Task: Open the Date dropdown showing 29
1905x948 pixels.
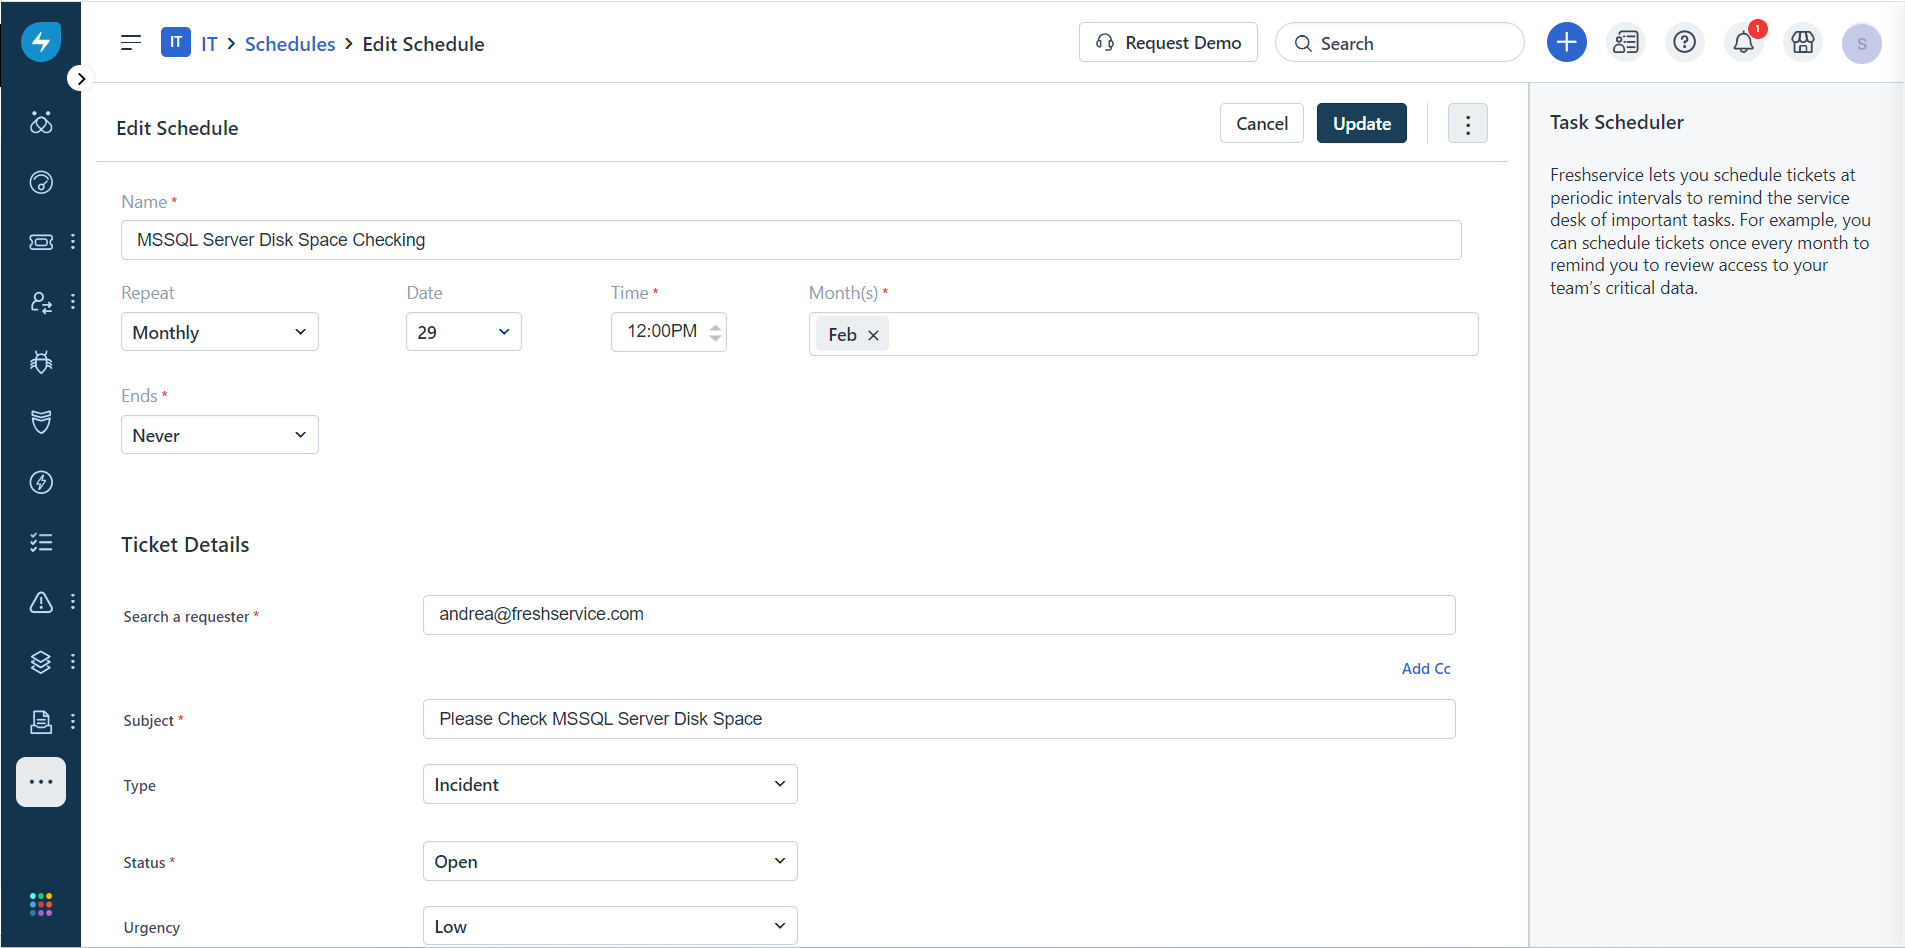Action: click(x=463, y=332)
